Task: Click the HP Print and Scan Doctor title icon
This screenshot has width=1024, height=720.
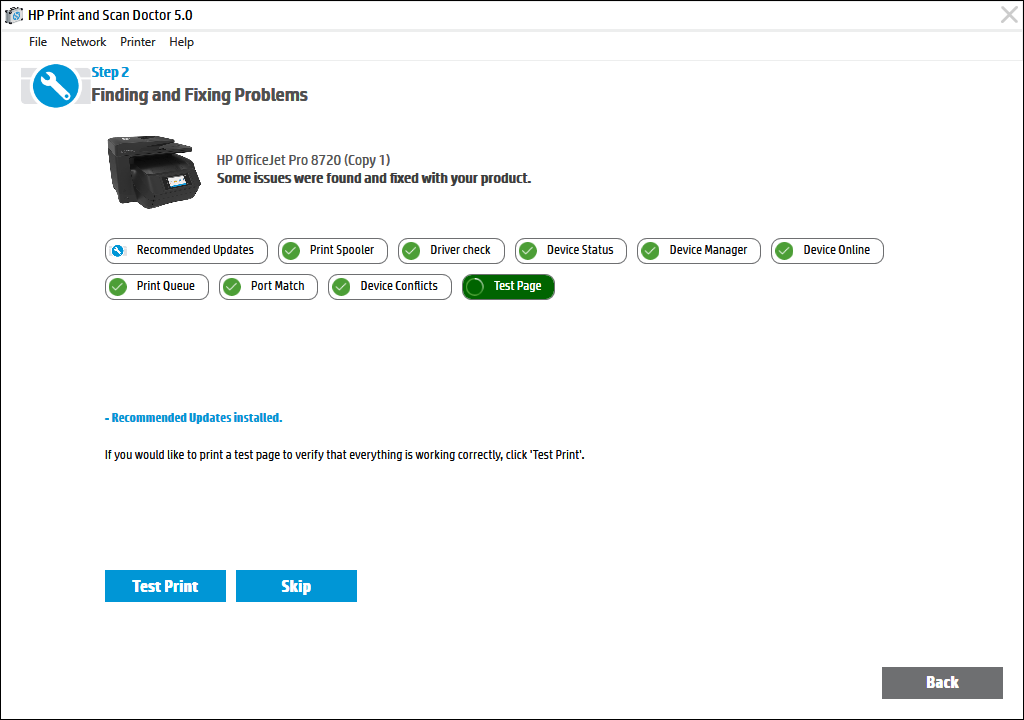Action: click(14, 14)
